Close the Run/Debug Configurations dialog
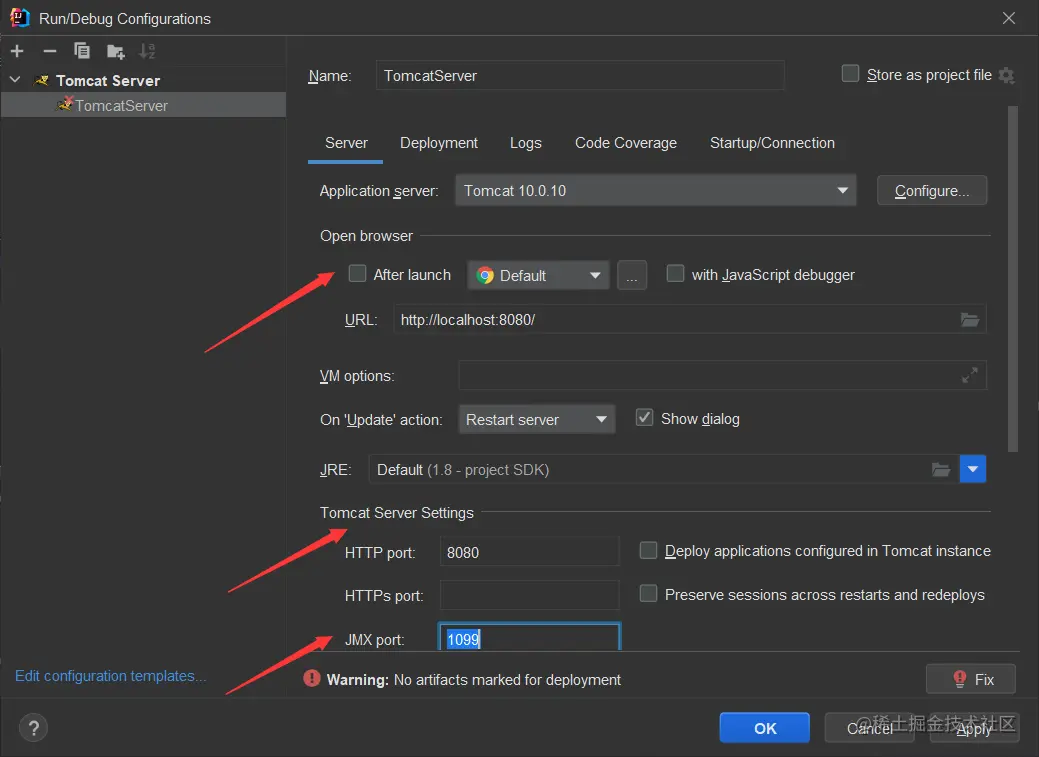The height and width of the screenshot is (757, 1039). tap(1009, 18)
